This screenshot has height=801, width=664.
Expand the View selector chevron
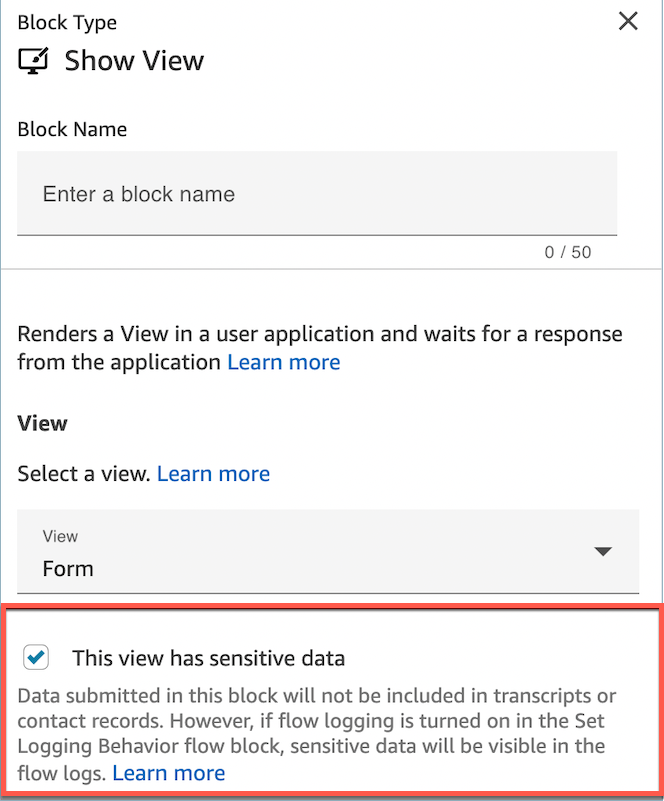(x=604, y=551)
